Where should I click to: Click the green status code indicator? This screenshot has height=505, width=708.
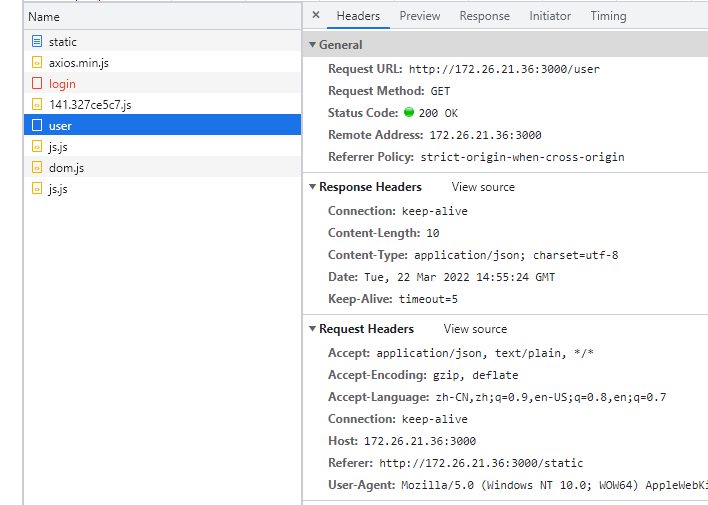click(x=408, y=113)
